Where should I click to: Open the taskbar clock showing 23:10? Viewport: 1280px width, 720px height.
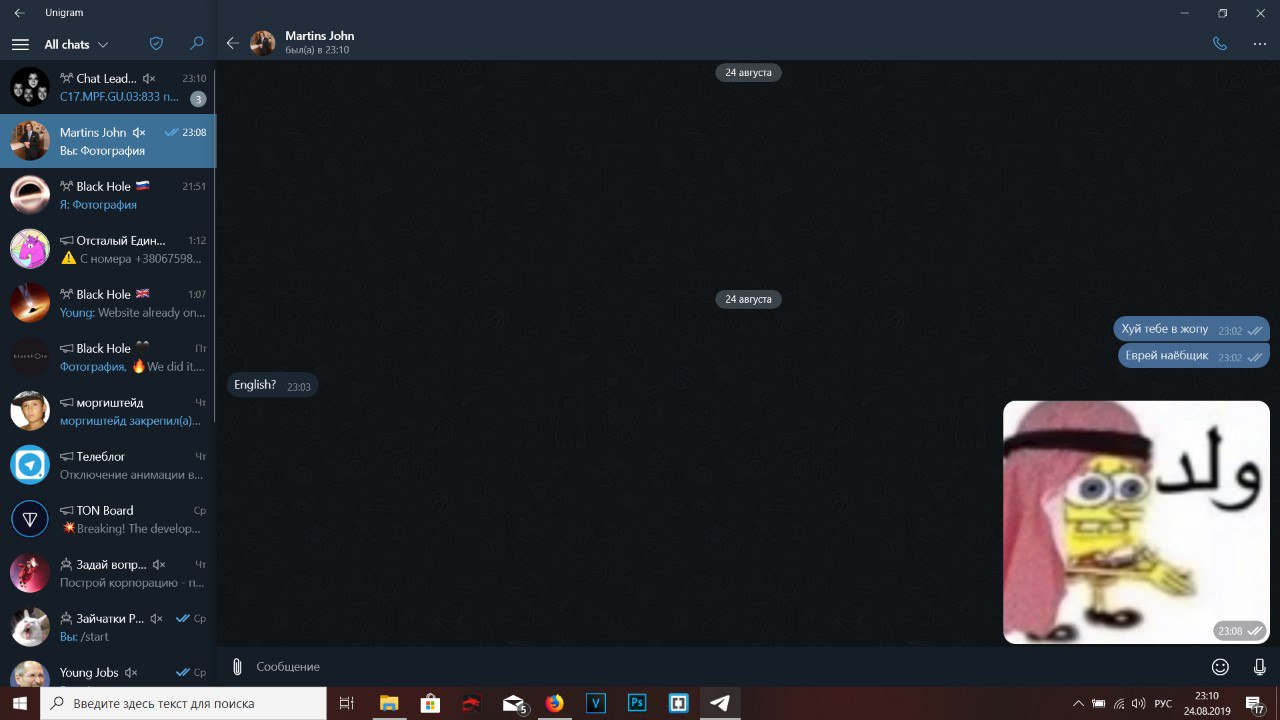(x=1206, y=703)
